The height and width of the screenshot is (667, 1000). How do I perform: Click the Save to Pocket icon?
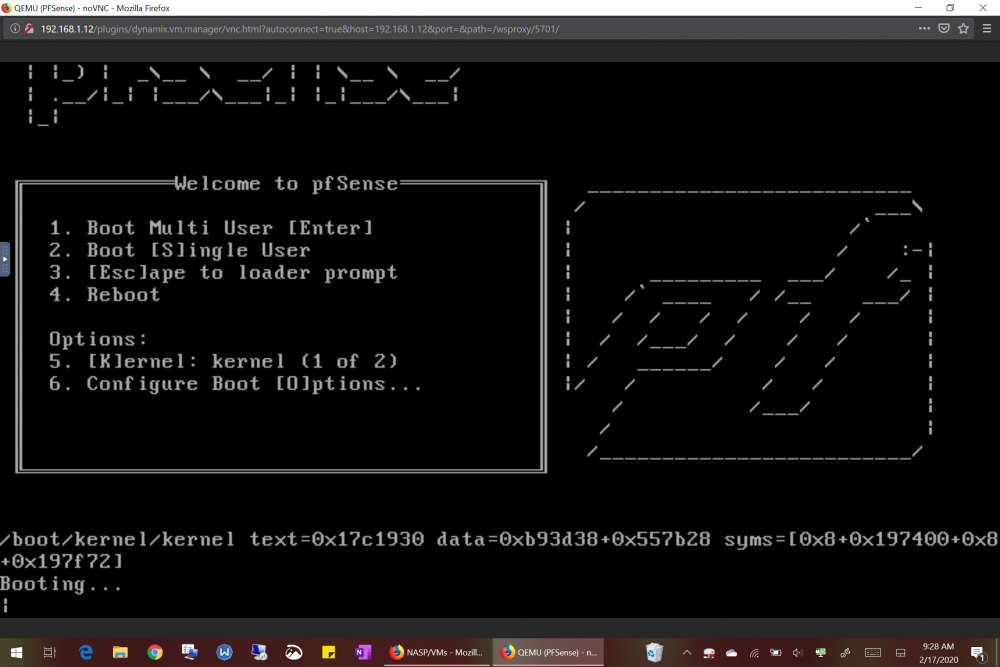pyautogui.click(x=944, y=29)
